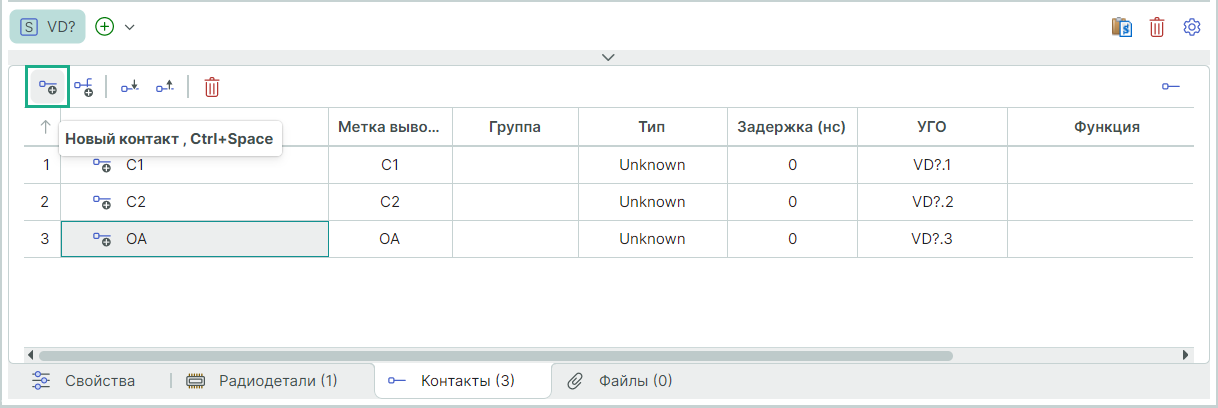The width and height of the screenshot is (1218, 408).
Task: Sort rows using the arrow column header
Action: point(45,127)
